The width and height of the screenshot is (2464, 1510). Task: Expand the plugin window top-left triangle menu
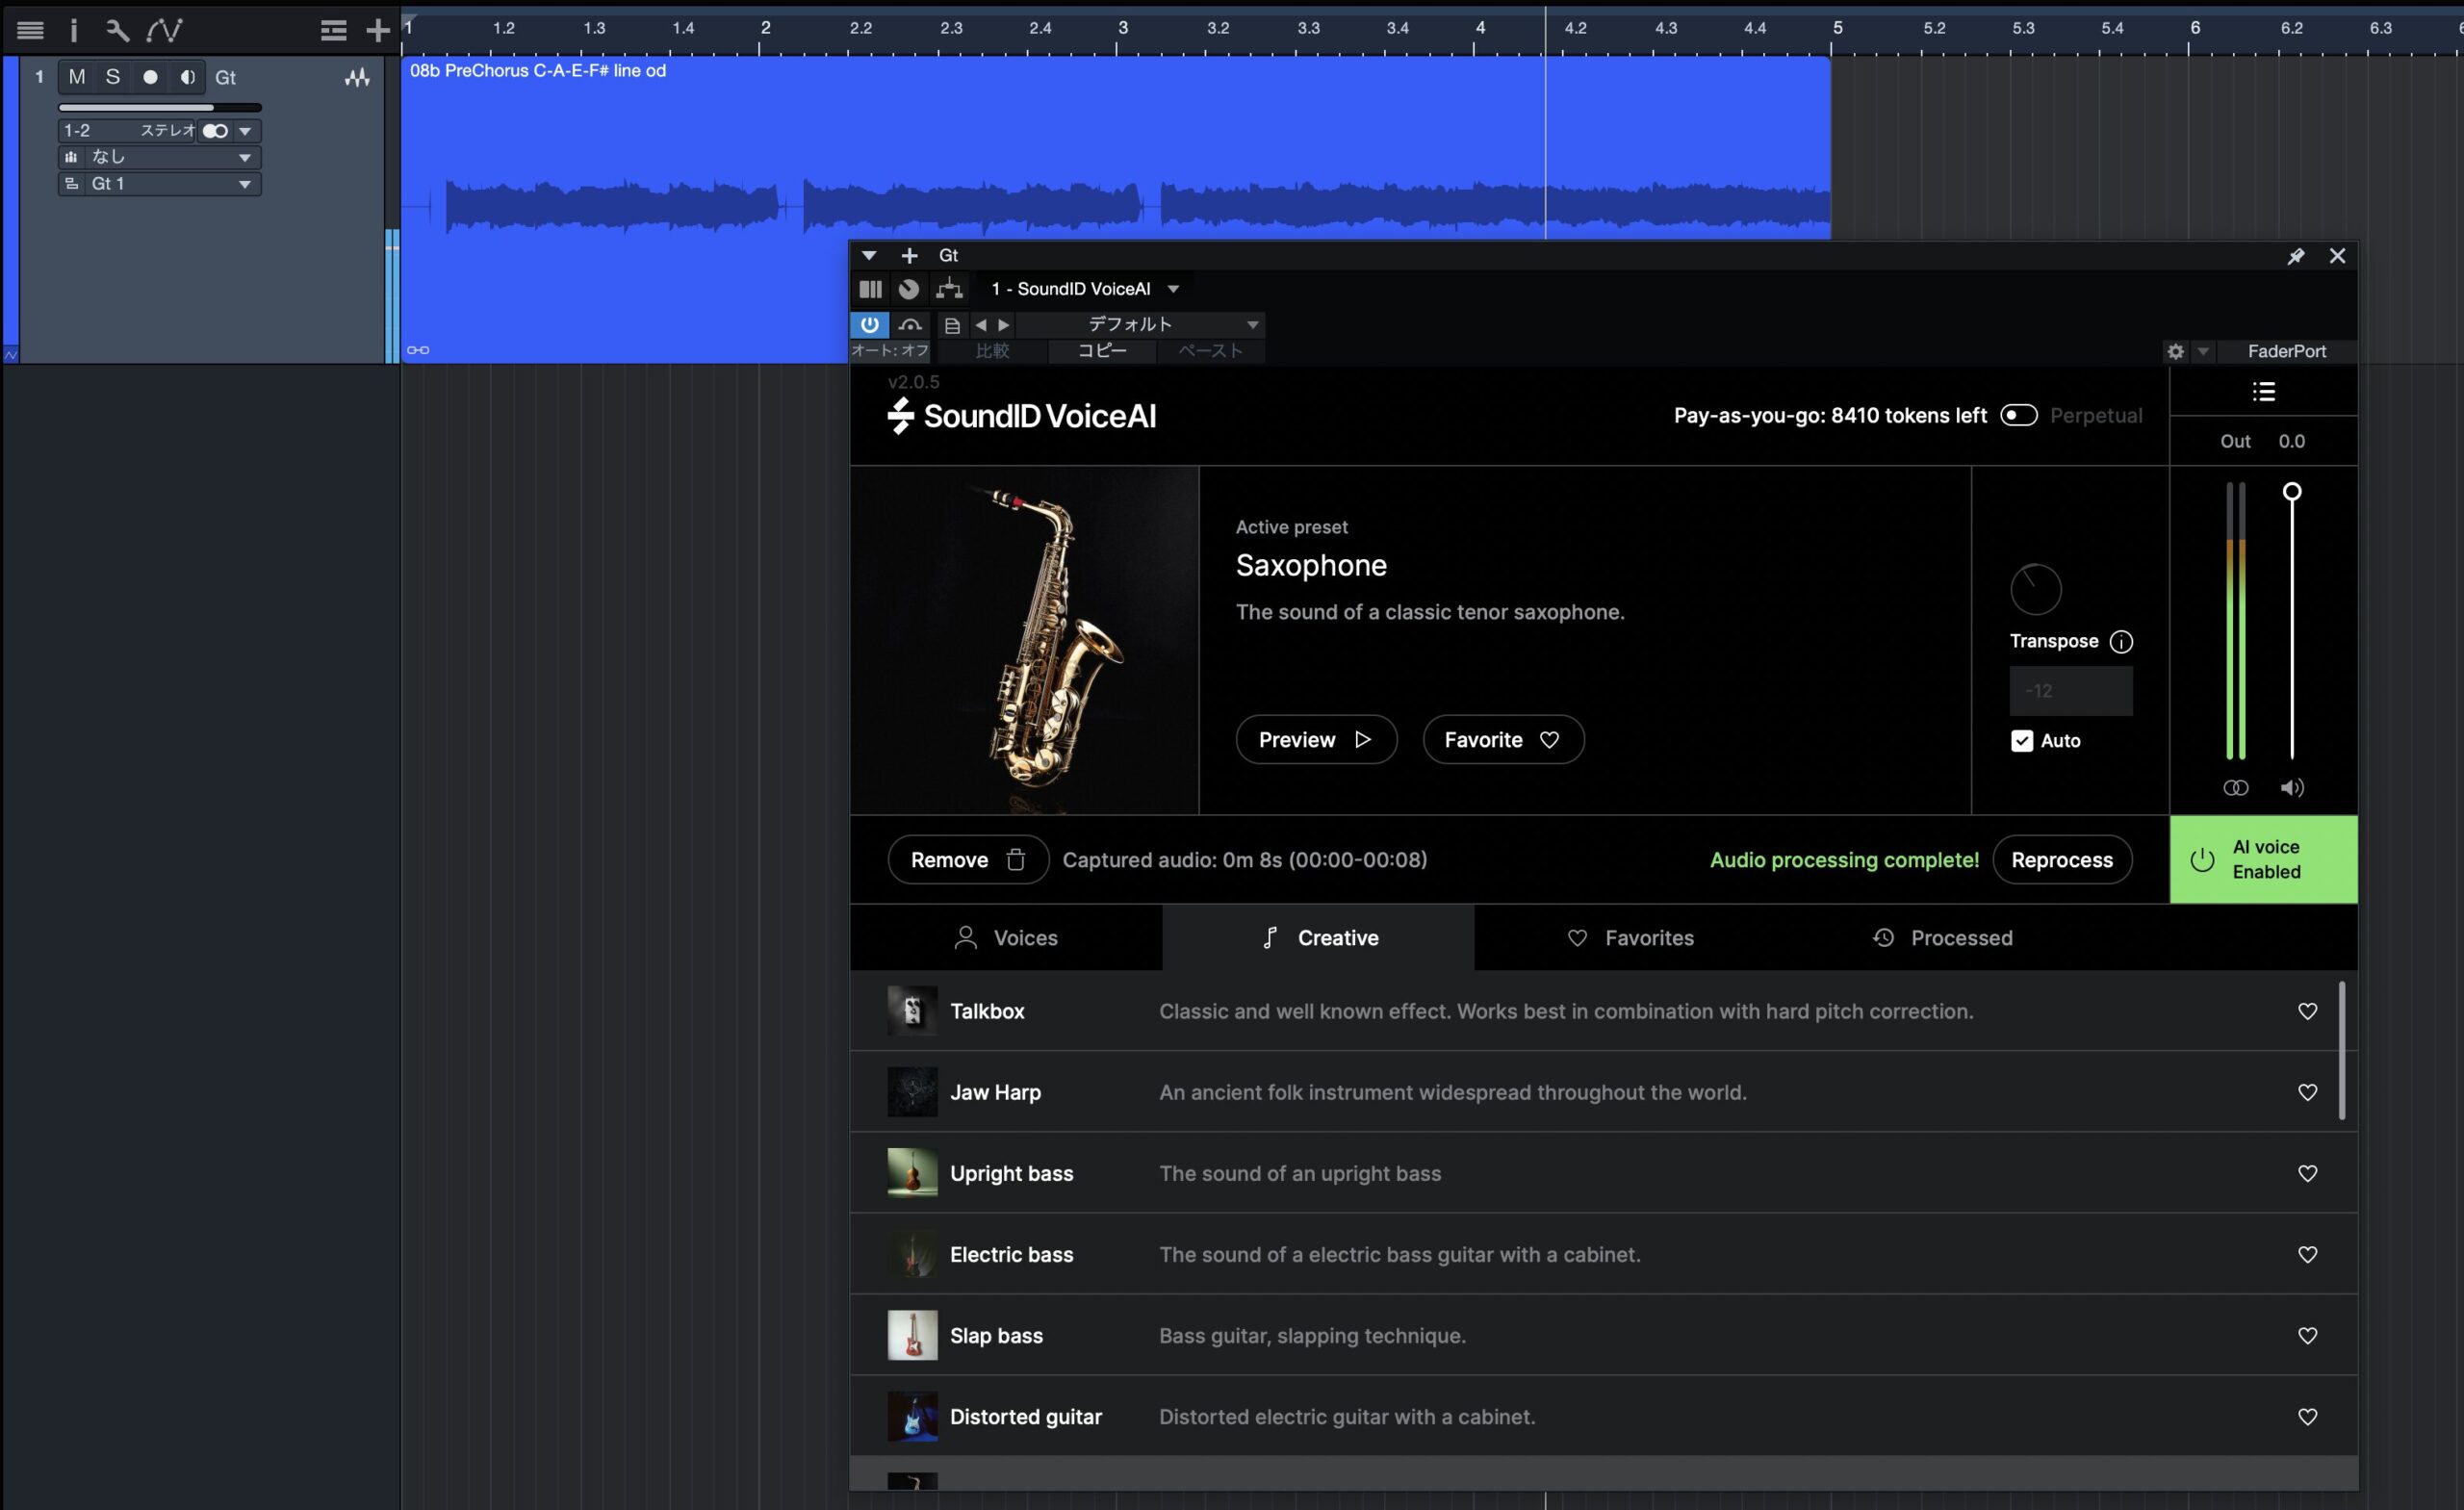point(868,256)
